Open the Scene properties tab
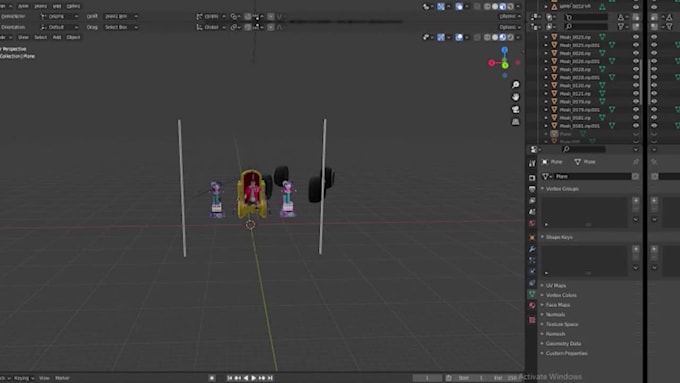Screen dimensions: 680x383 532,212
